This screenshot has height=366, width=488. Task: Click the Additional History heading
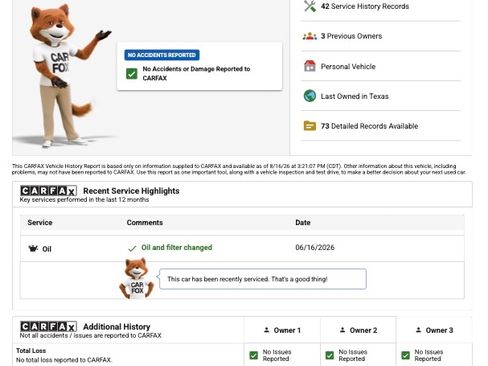(x=117, y=326)
